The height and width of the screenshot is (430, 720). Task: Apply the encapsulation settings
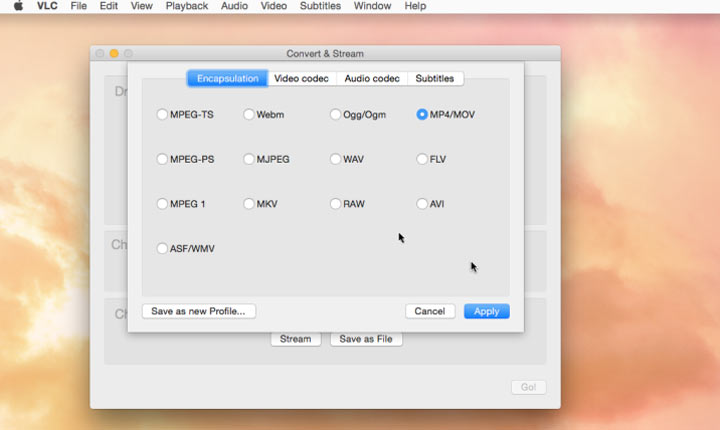tap(486, 311)
